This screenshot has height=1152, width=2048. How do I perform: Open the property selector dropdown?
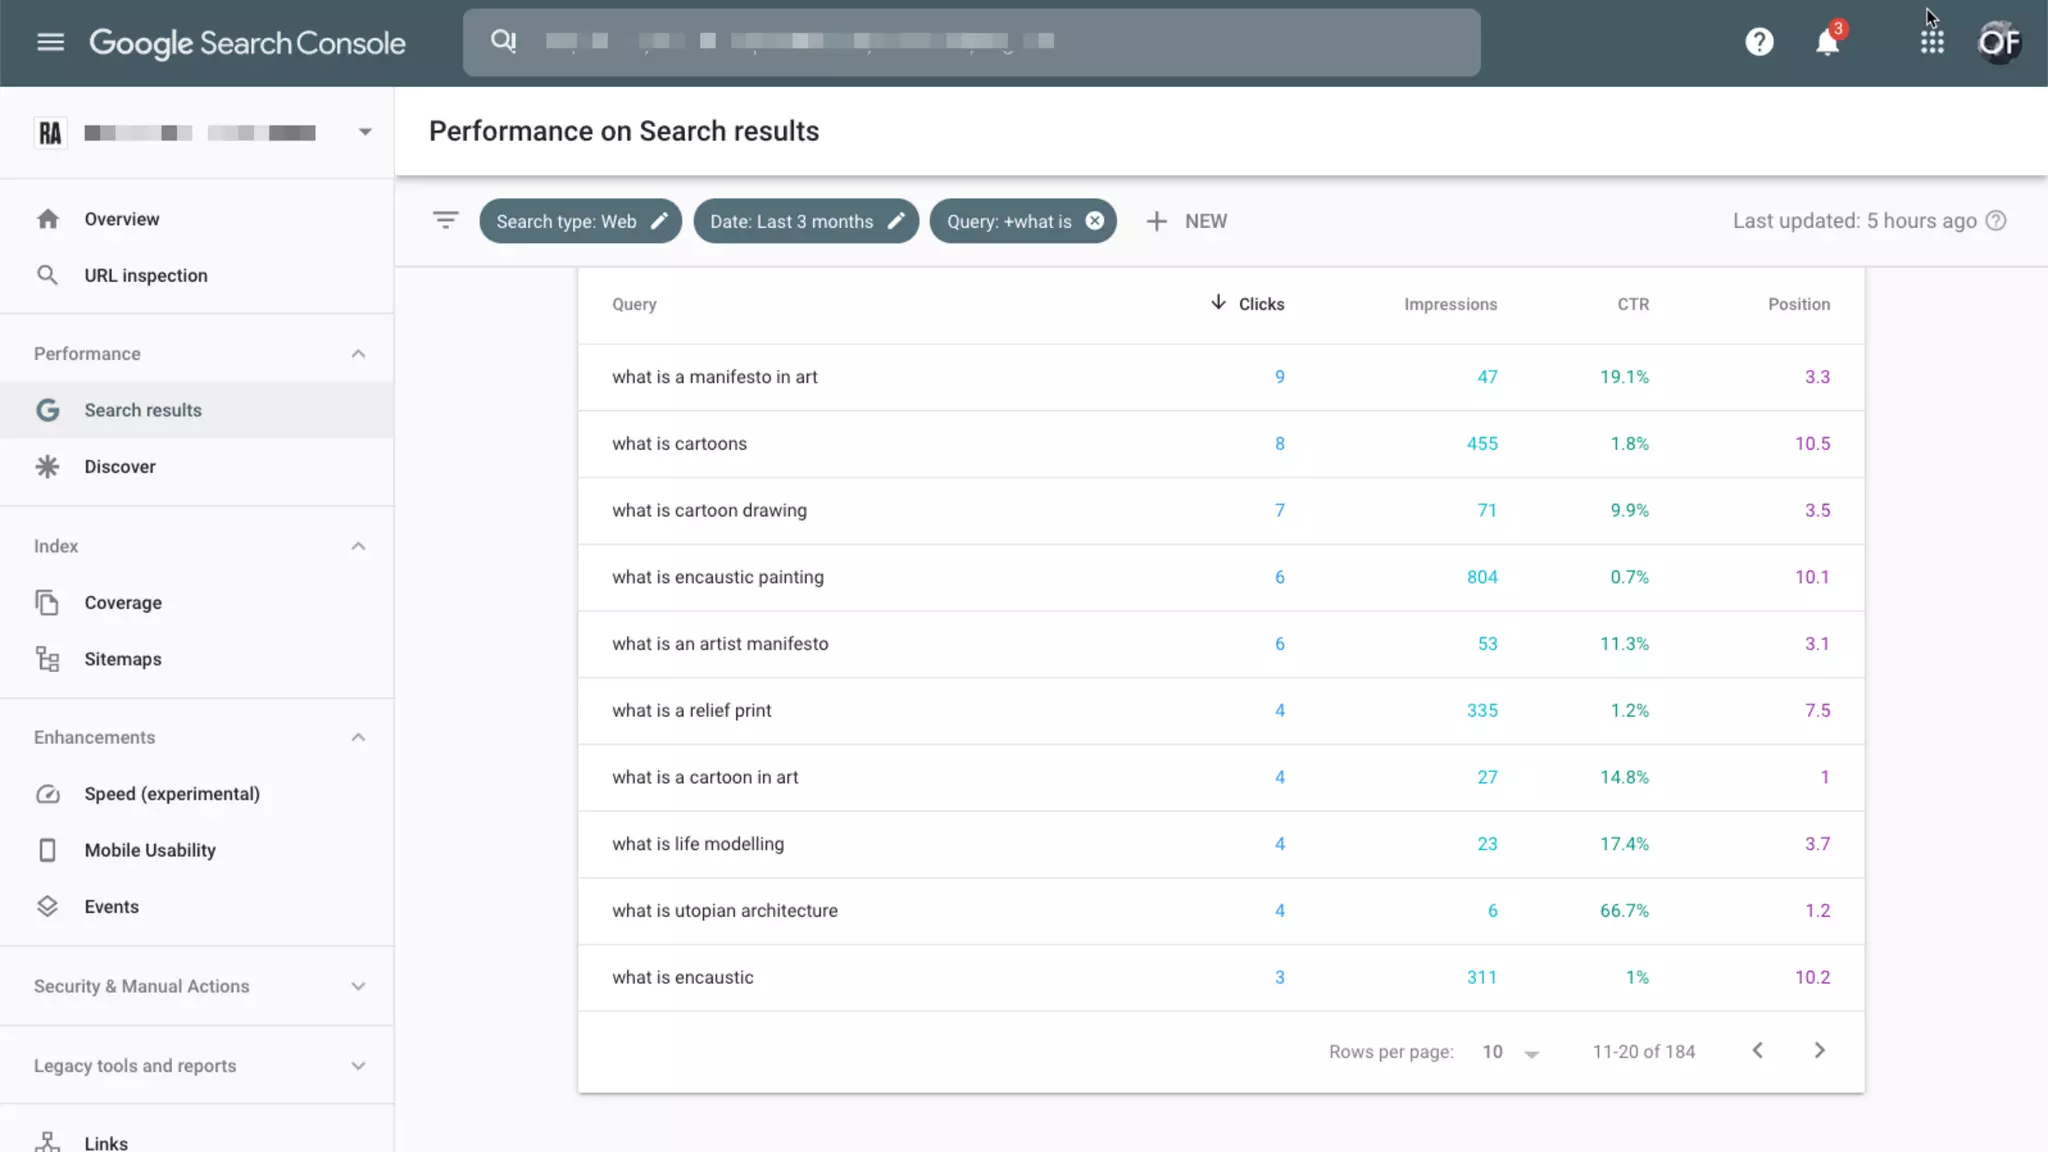tap(365, 132)
